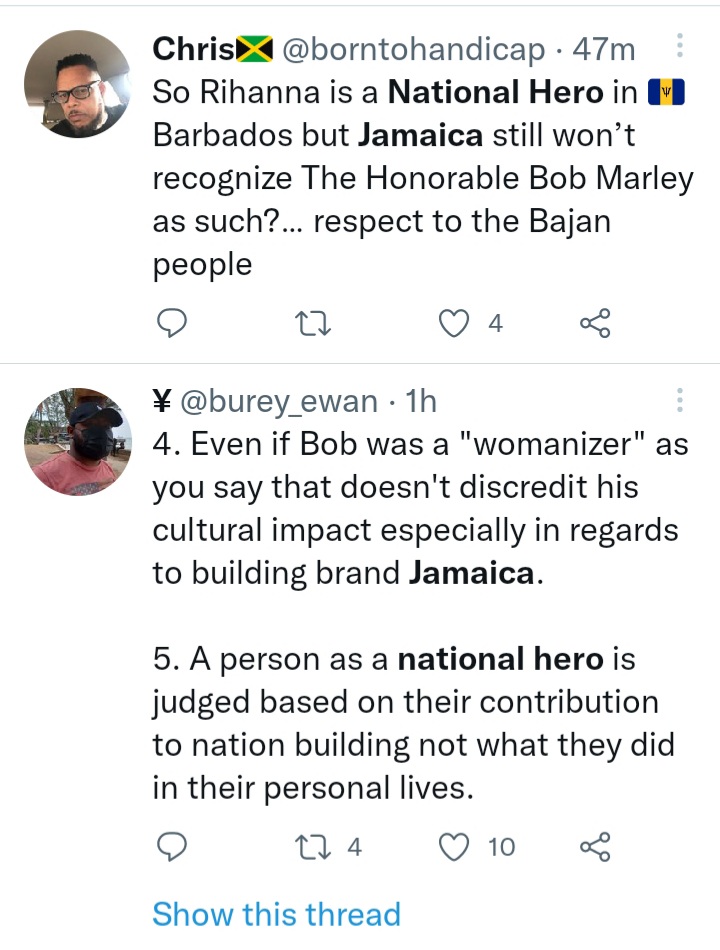The width and height of the screenshot is (720, 950).
Task: Open the @burey_ewan handle
Action: [x=279, y=402]
